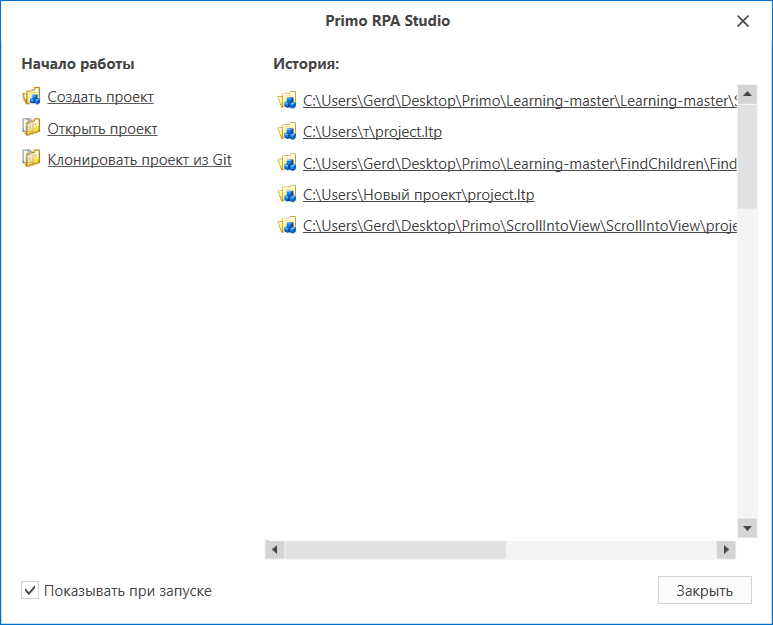The width and height of the screenshot is (773, 625).
Task: Click the horizontal scrollbar left arrow
Action: click(x=275, y=550)
